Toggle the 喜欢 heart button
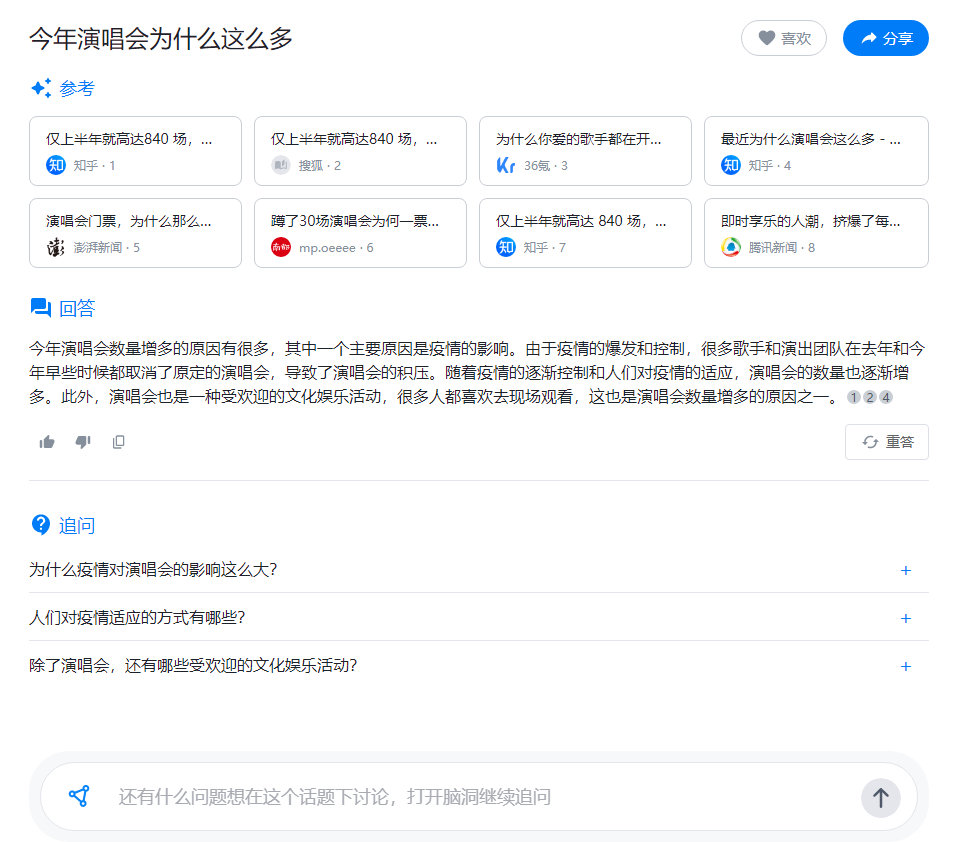The height and width of the screenshot is (842, 965). [x=783, y=38]
